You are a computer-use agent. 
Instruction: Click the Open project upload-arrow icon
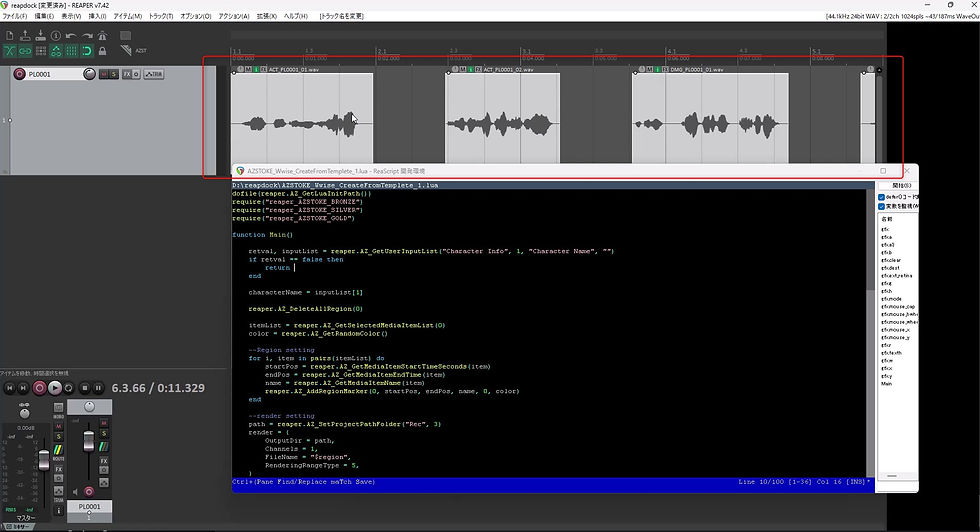pyautogui.click(x=25, y=36)
